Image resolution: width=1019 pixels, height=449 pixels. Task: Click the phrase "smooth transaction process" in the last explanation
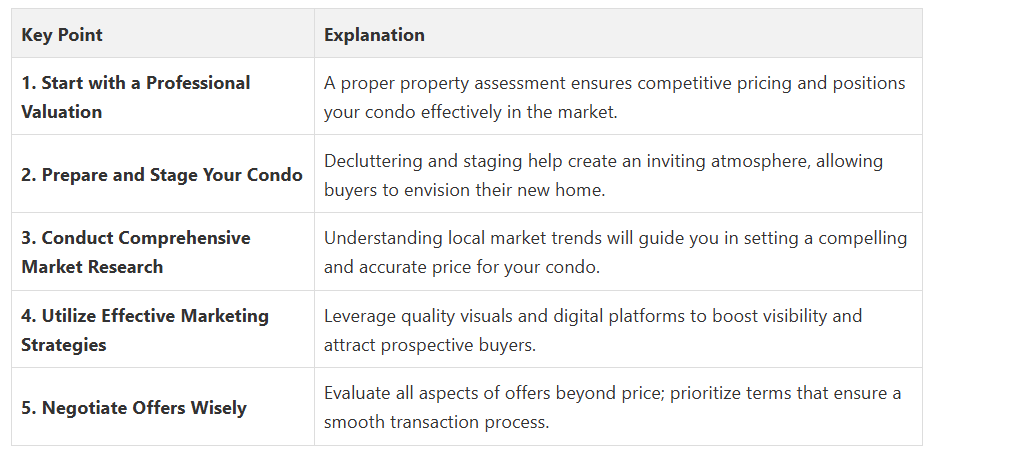point(437,422)
